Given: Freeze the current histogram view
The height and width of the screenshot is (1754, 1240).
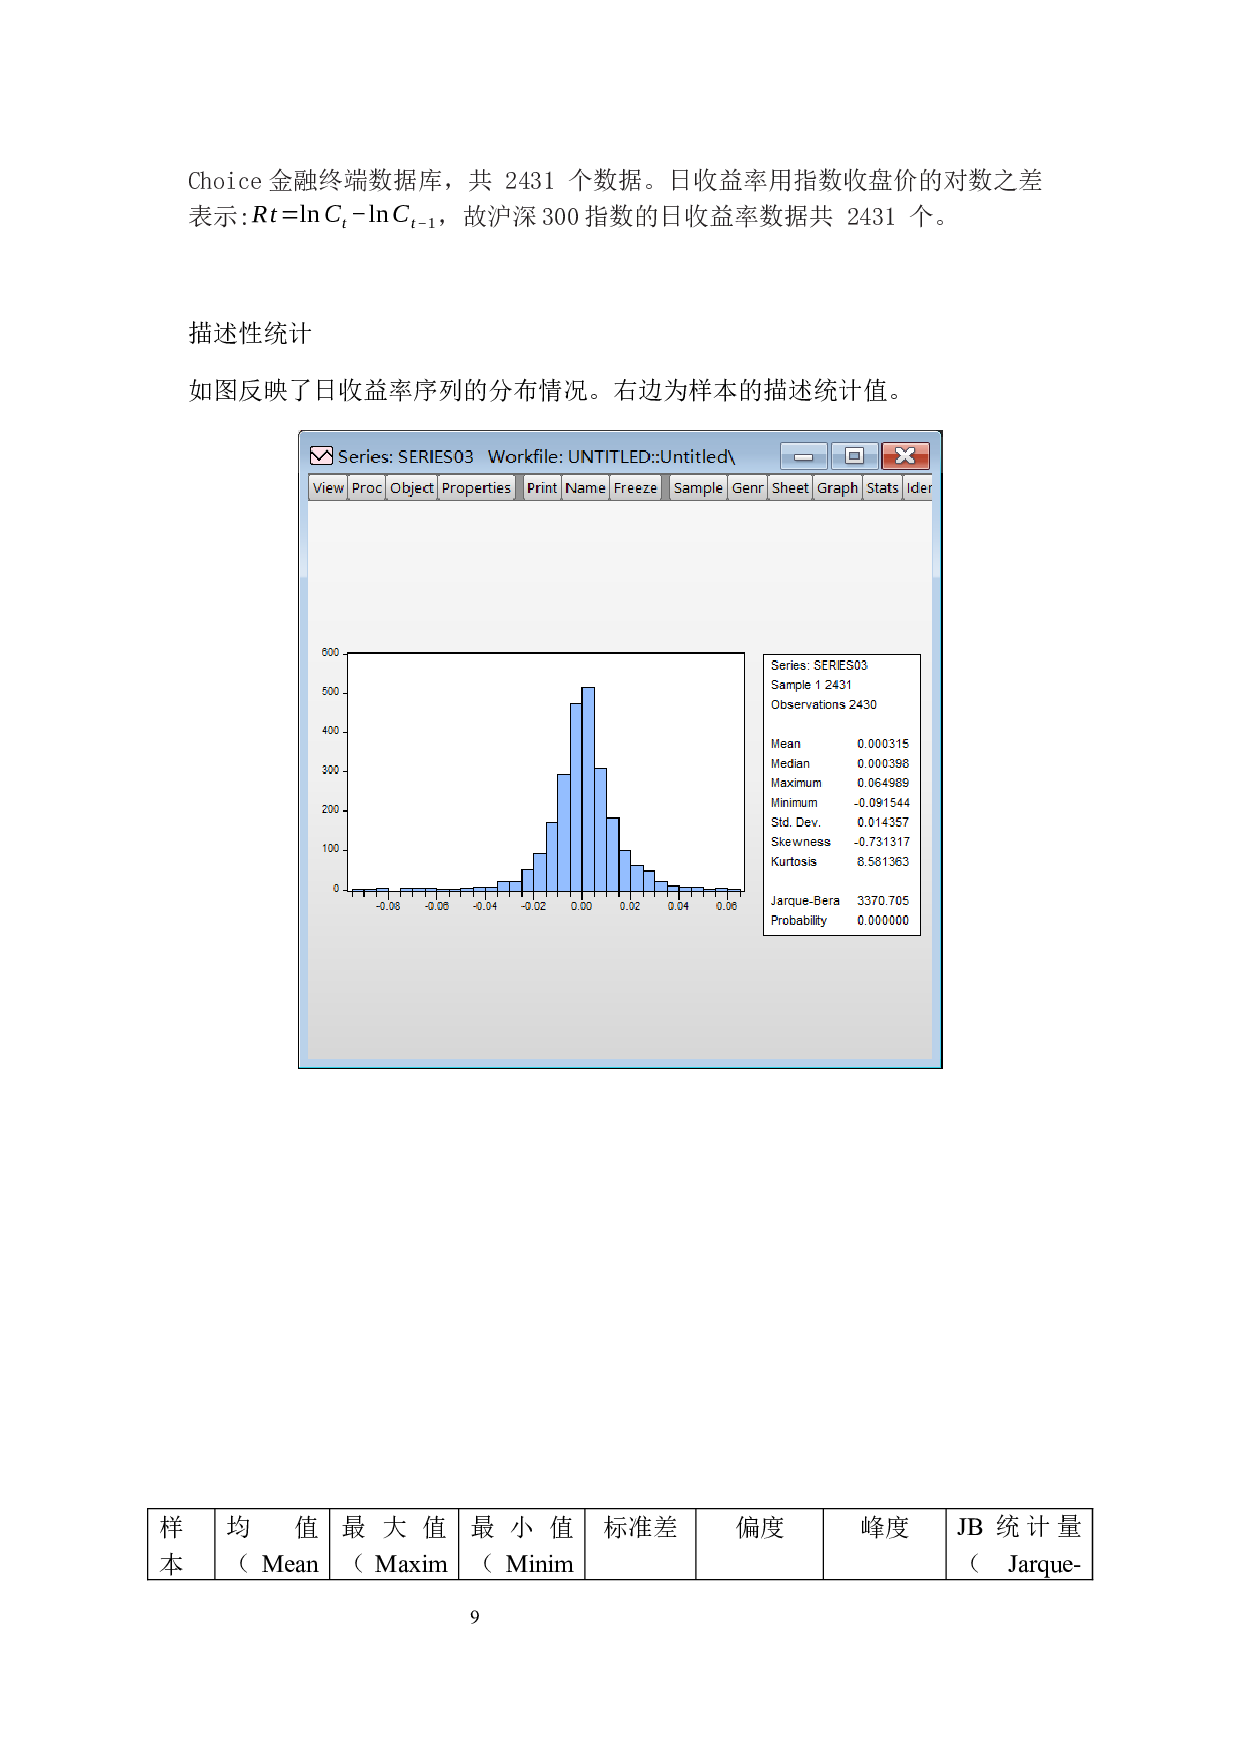Looking at the screenshot, I should 635,488.
